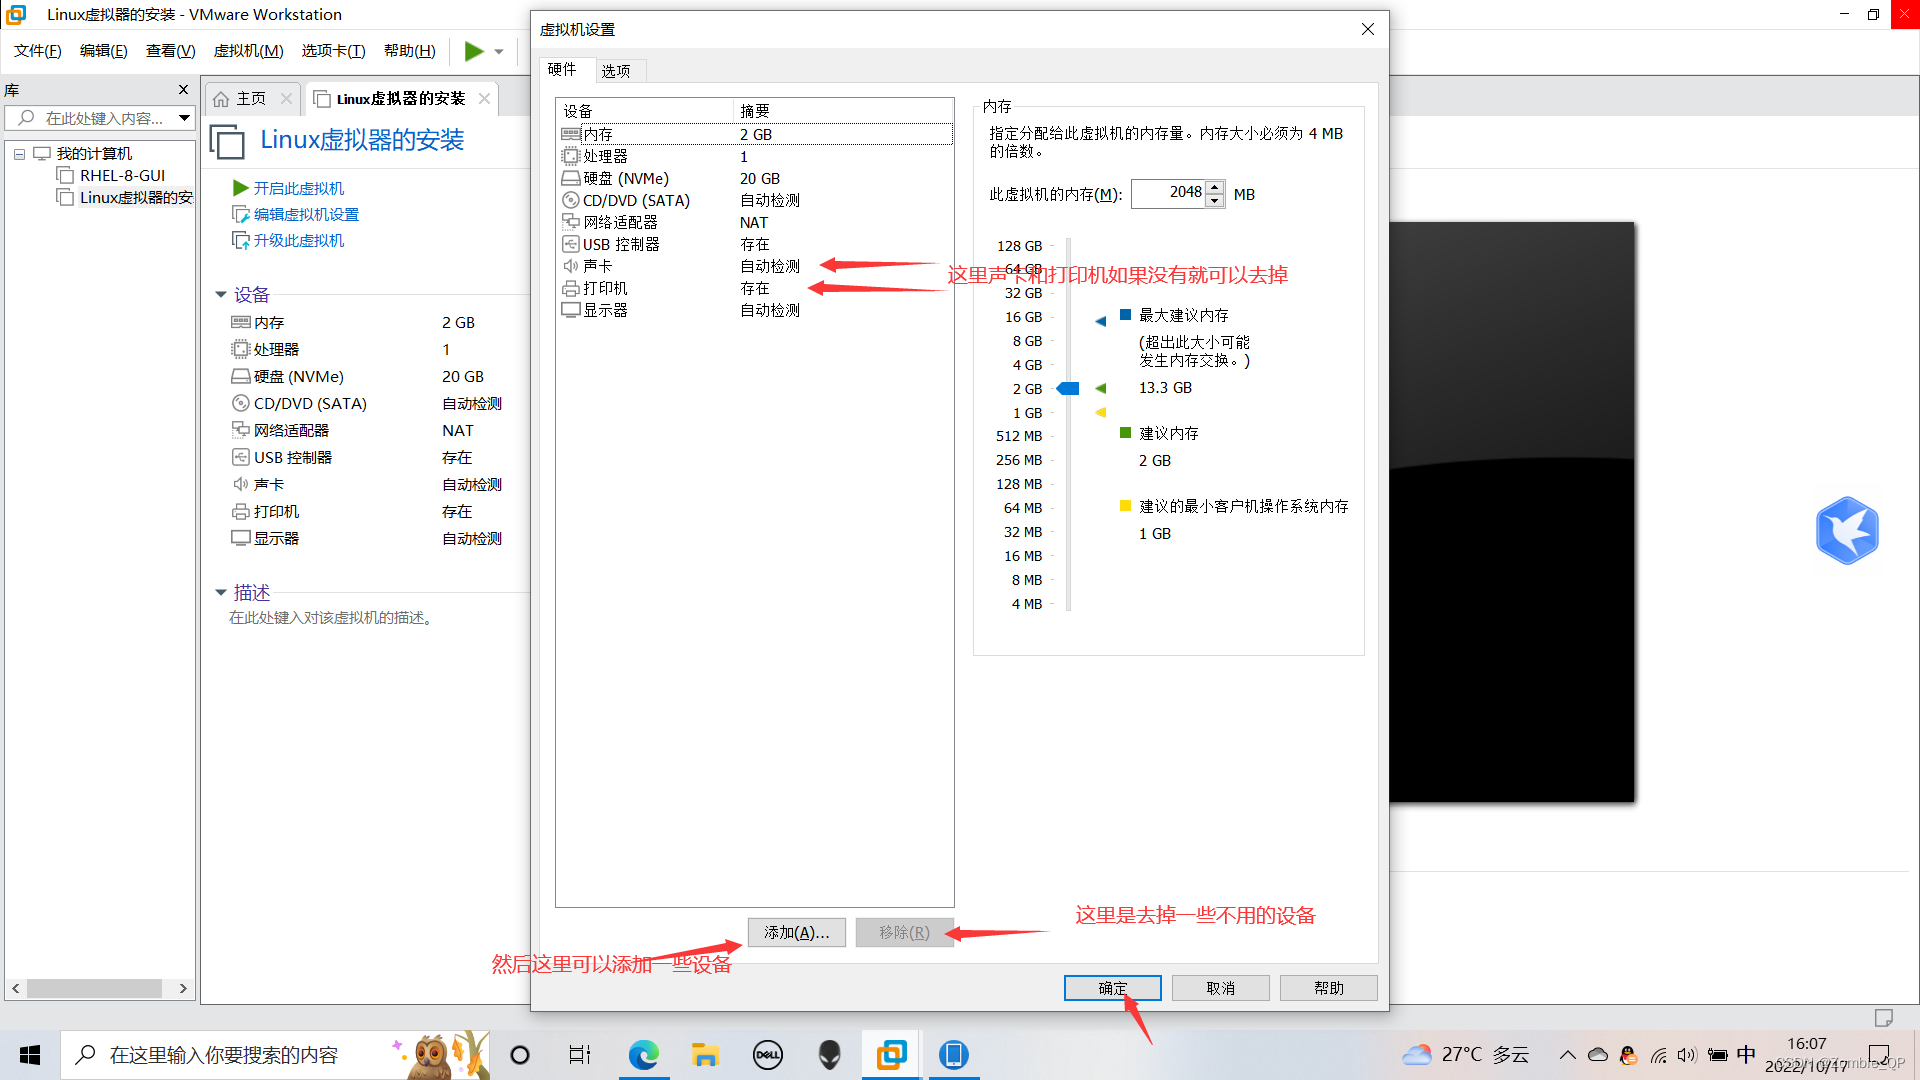Open 编辑(E) menu
Screen dimensions: 1920x1080
pyautogui.click(x=104, y=51)
